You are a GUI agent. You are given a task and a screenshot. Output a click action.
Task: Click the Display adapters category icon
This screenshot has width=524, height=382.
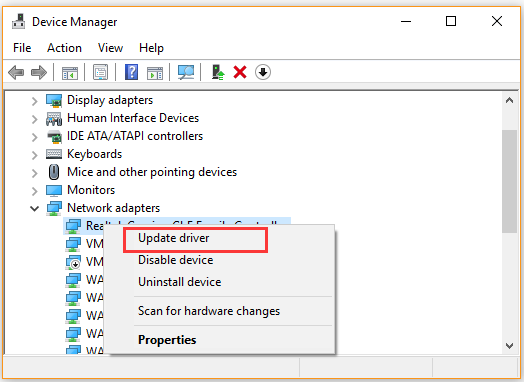click(54, 101)
